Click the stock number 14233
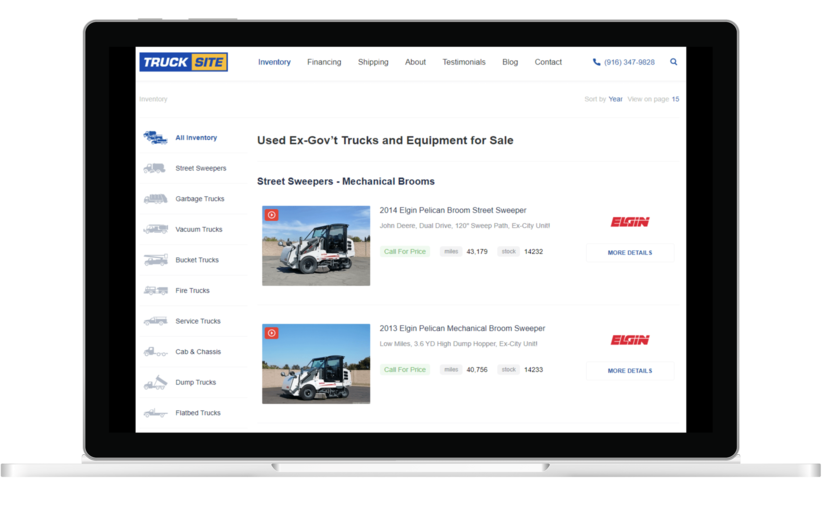This screenshot has height=525, width=825. pyautogui.click(x=534, y=370)
